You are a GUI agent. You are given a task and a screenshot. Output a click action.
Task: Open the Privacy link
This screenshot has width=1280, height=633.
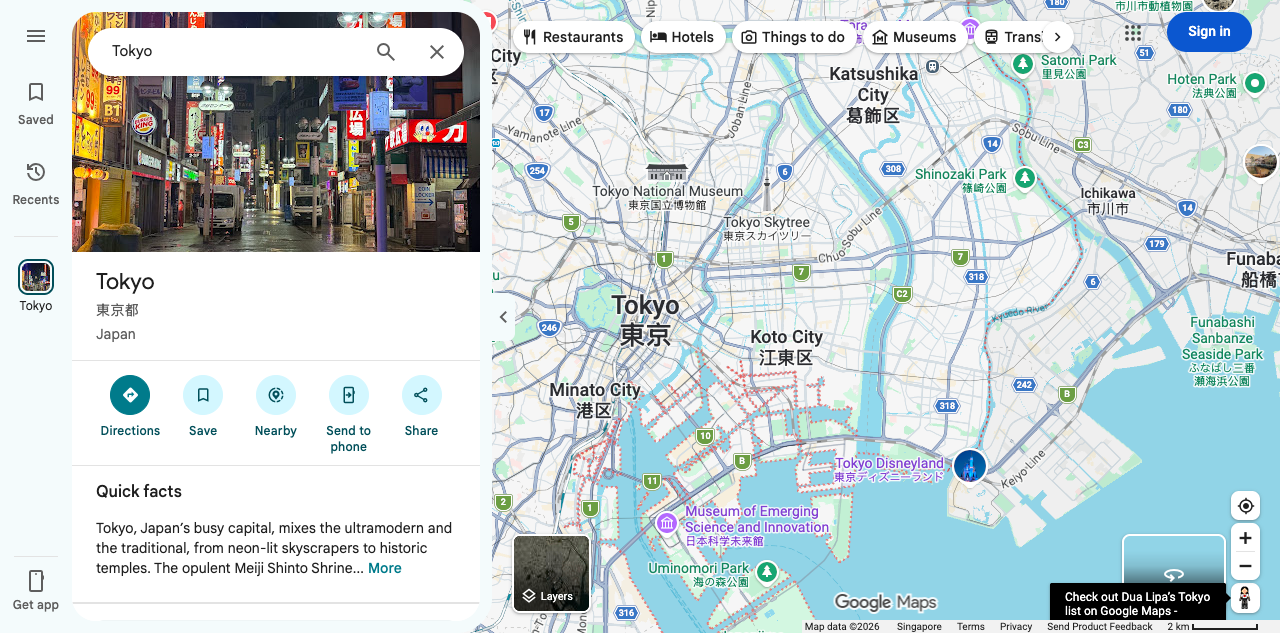click(x=1016, y=627)
